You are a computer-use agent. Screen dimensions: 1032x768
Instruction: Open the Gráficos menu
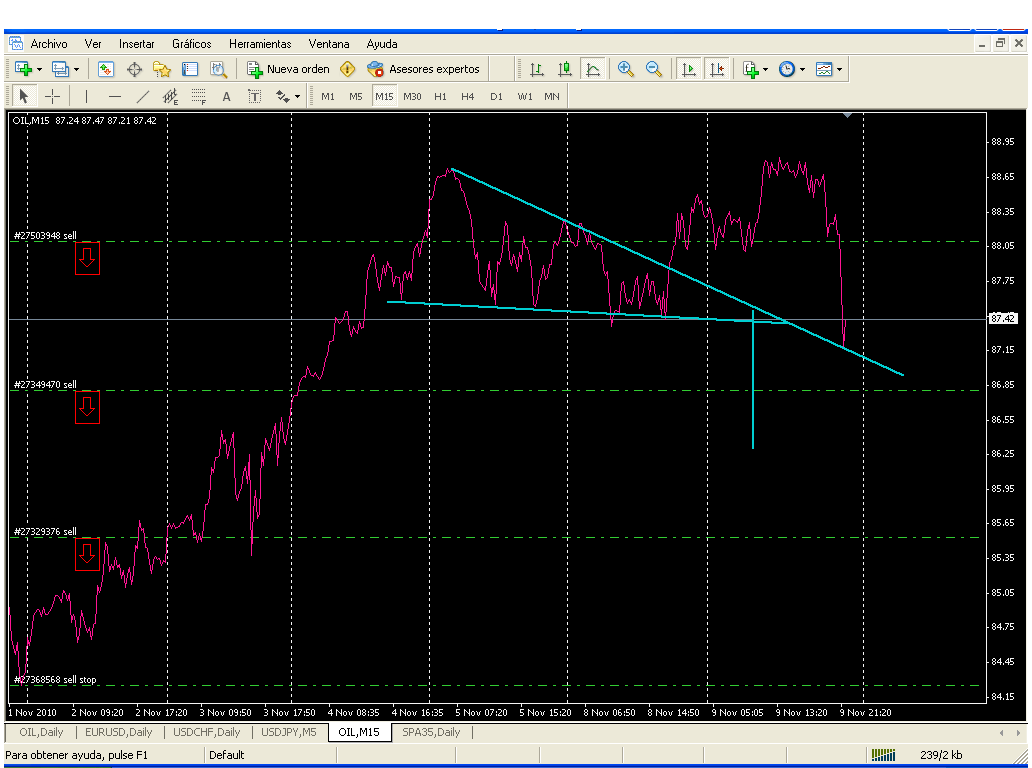pyautogui.click(x=192, y=44)
